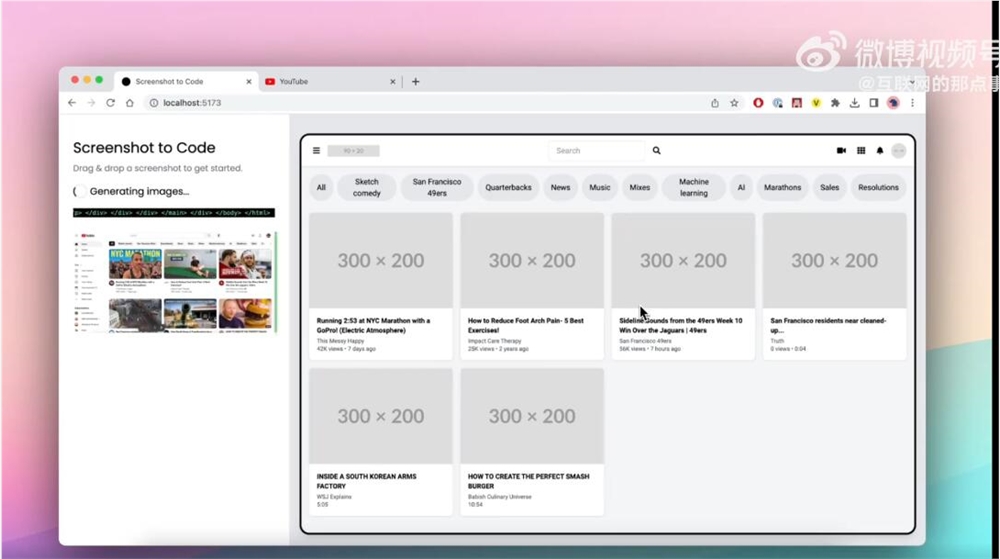Viewport: 1000px width, 559px height.
Task: Click the Smash Burger card placeholder image
Action: point(532,416)
